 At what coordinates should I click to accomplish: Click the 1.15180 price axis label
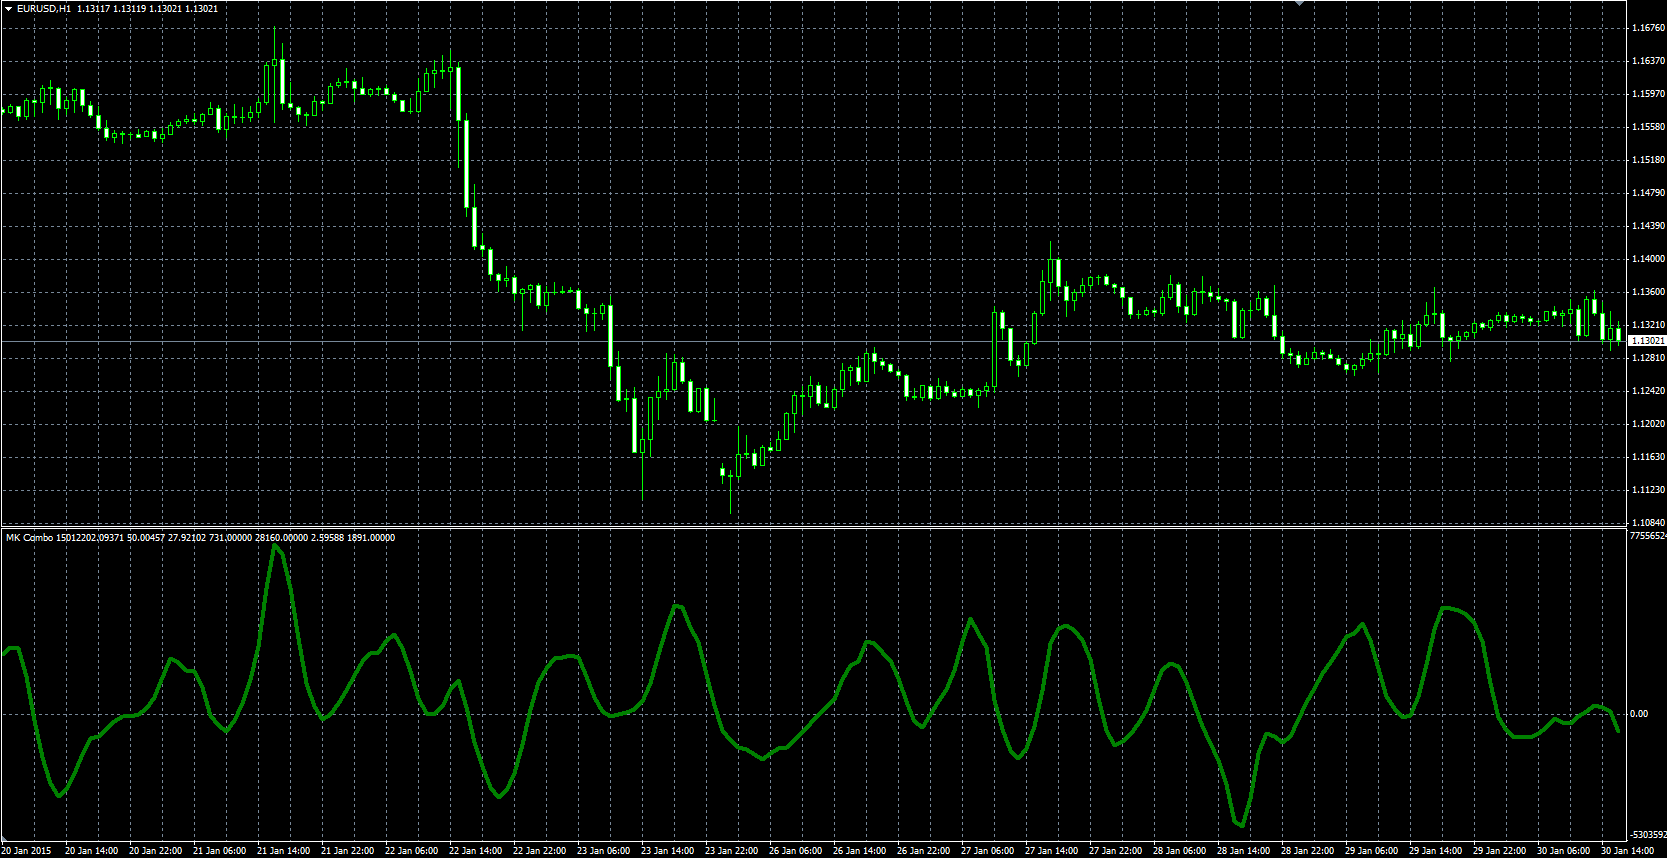[x=1648, y=160]
